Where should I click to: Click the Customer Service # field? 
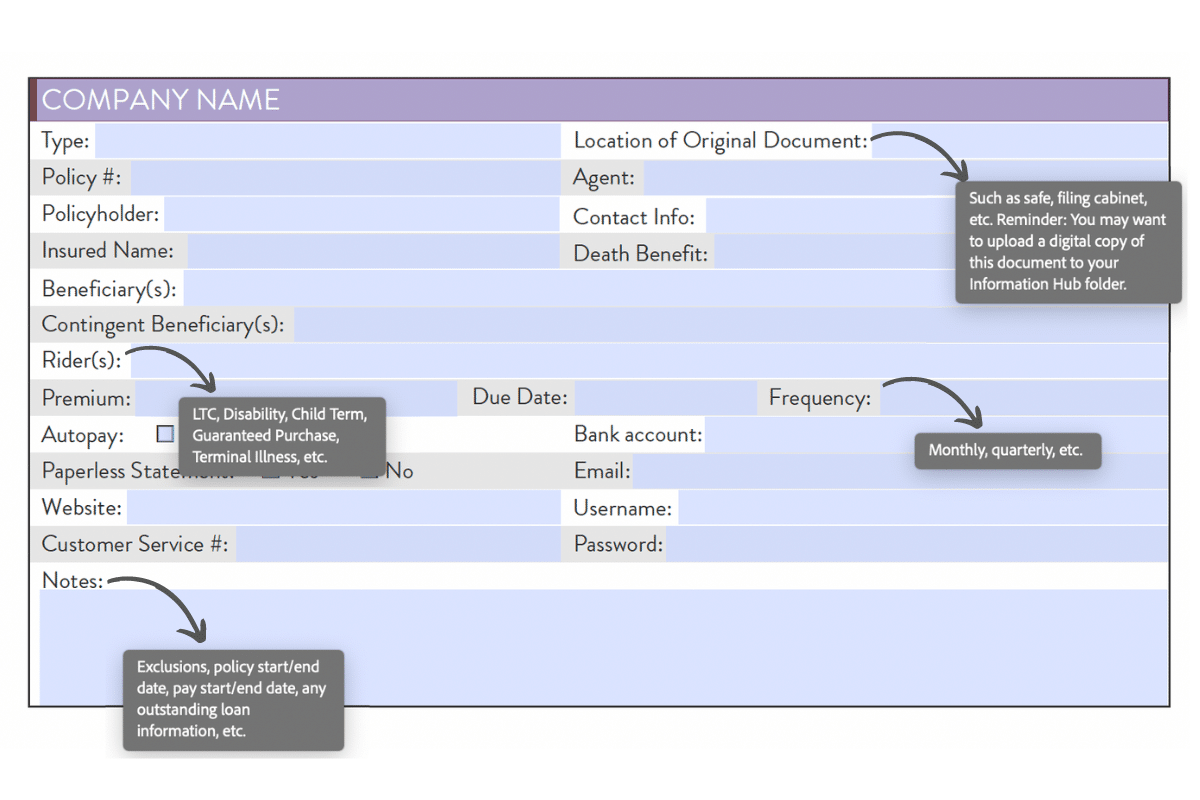pyautogui.click(x=390, y=544)
